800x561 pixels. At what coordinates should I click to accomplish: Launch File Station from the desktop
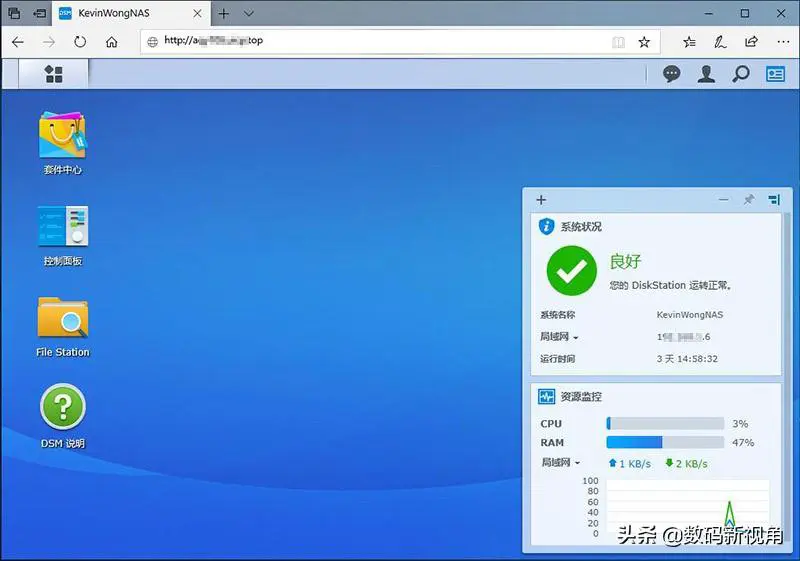62,318
